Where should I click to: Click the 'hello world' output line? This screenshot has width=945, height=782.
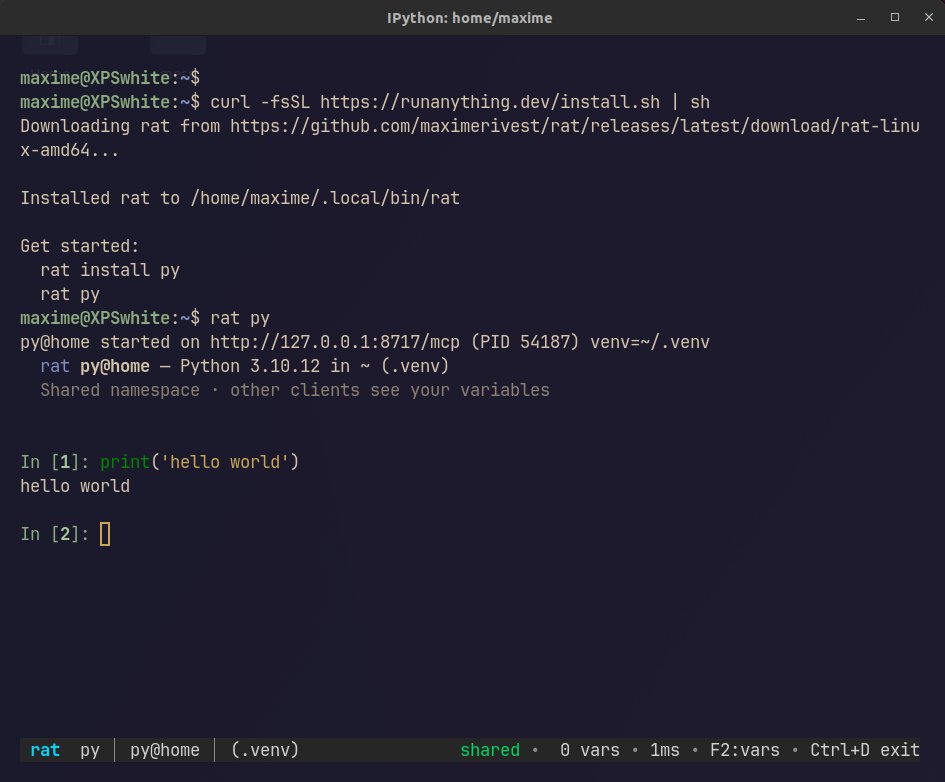pos(75,486)
